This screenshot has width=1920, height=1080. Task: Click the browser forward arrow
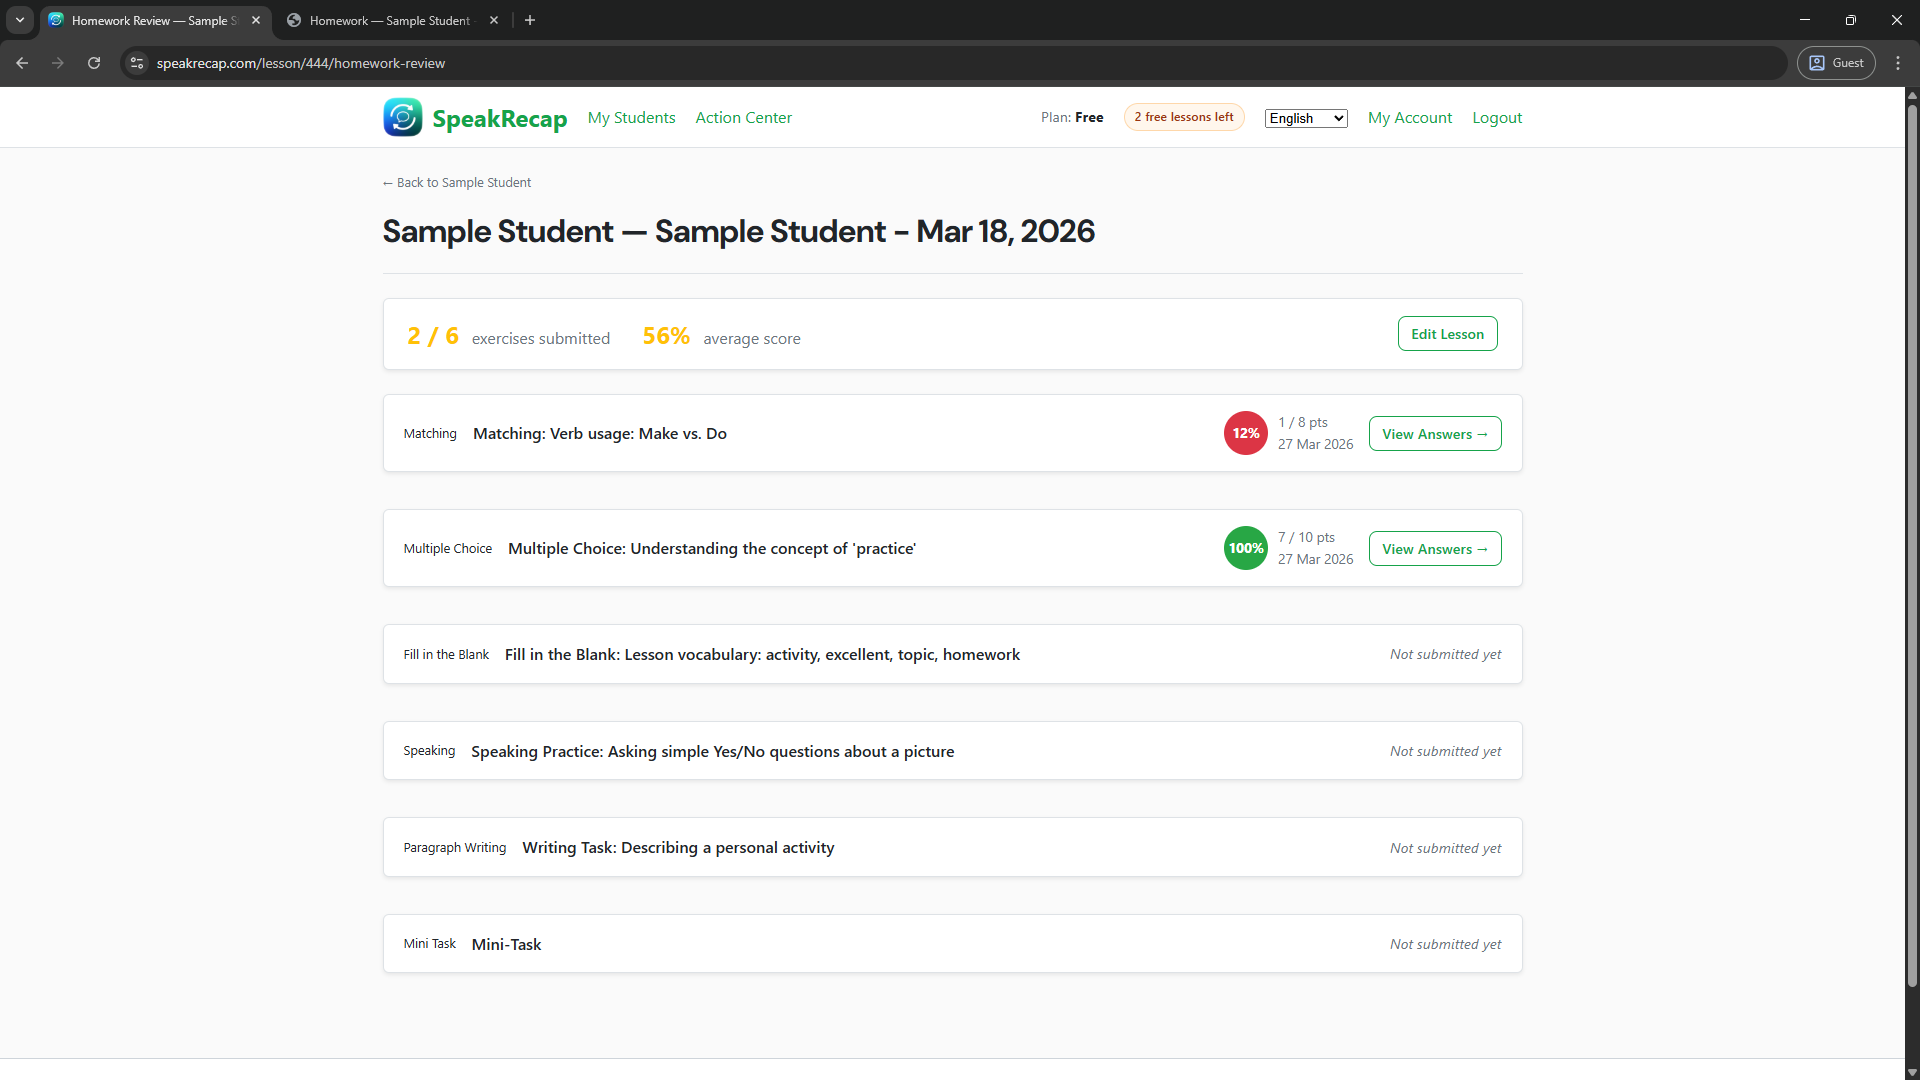[x=58, y=63]
